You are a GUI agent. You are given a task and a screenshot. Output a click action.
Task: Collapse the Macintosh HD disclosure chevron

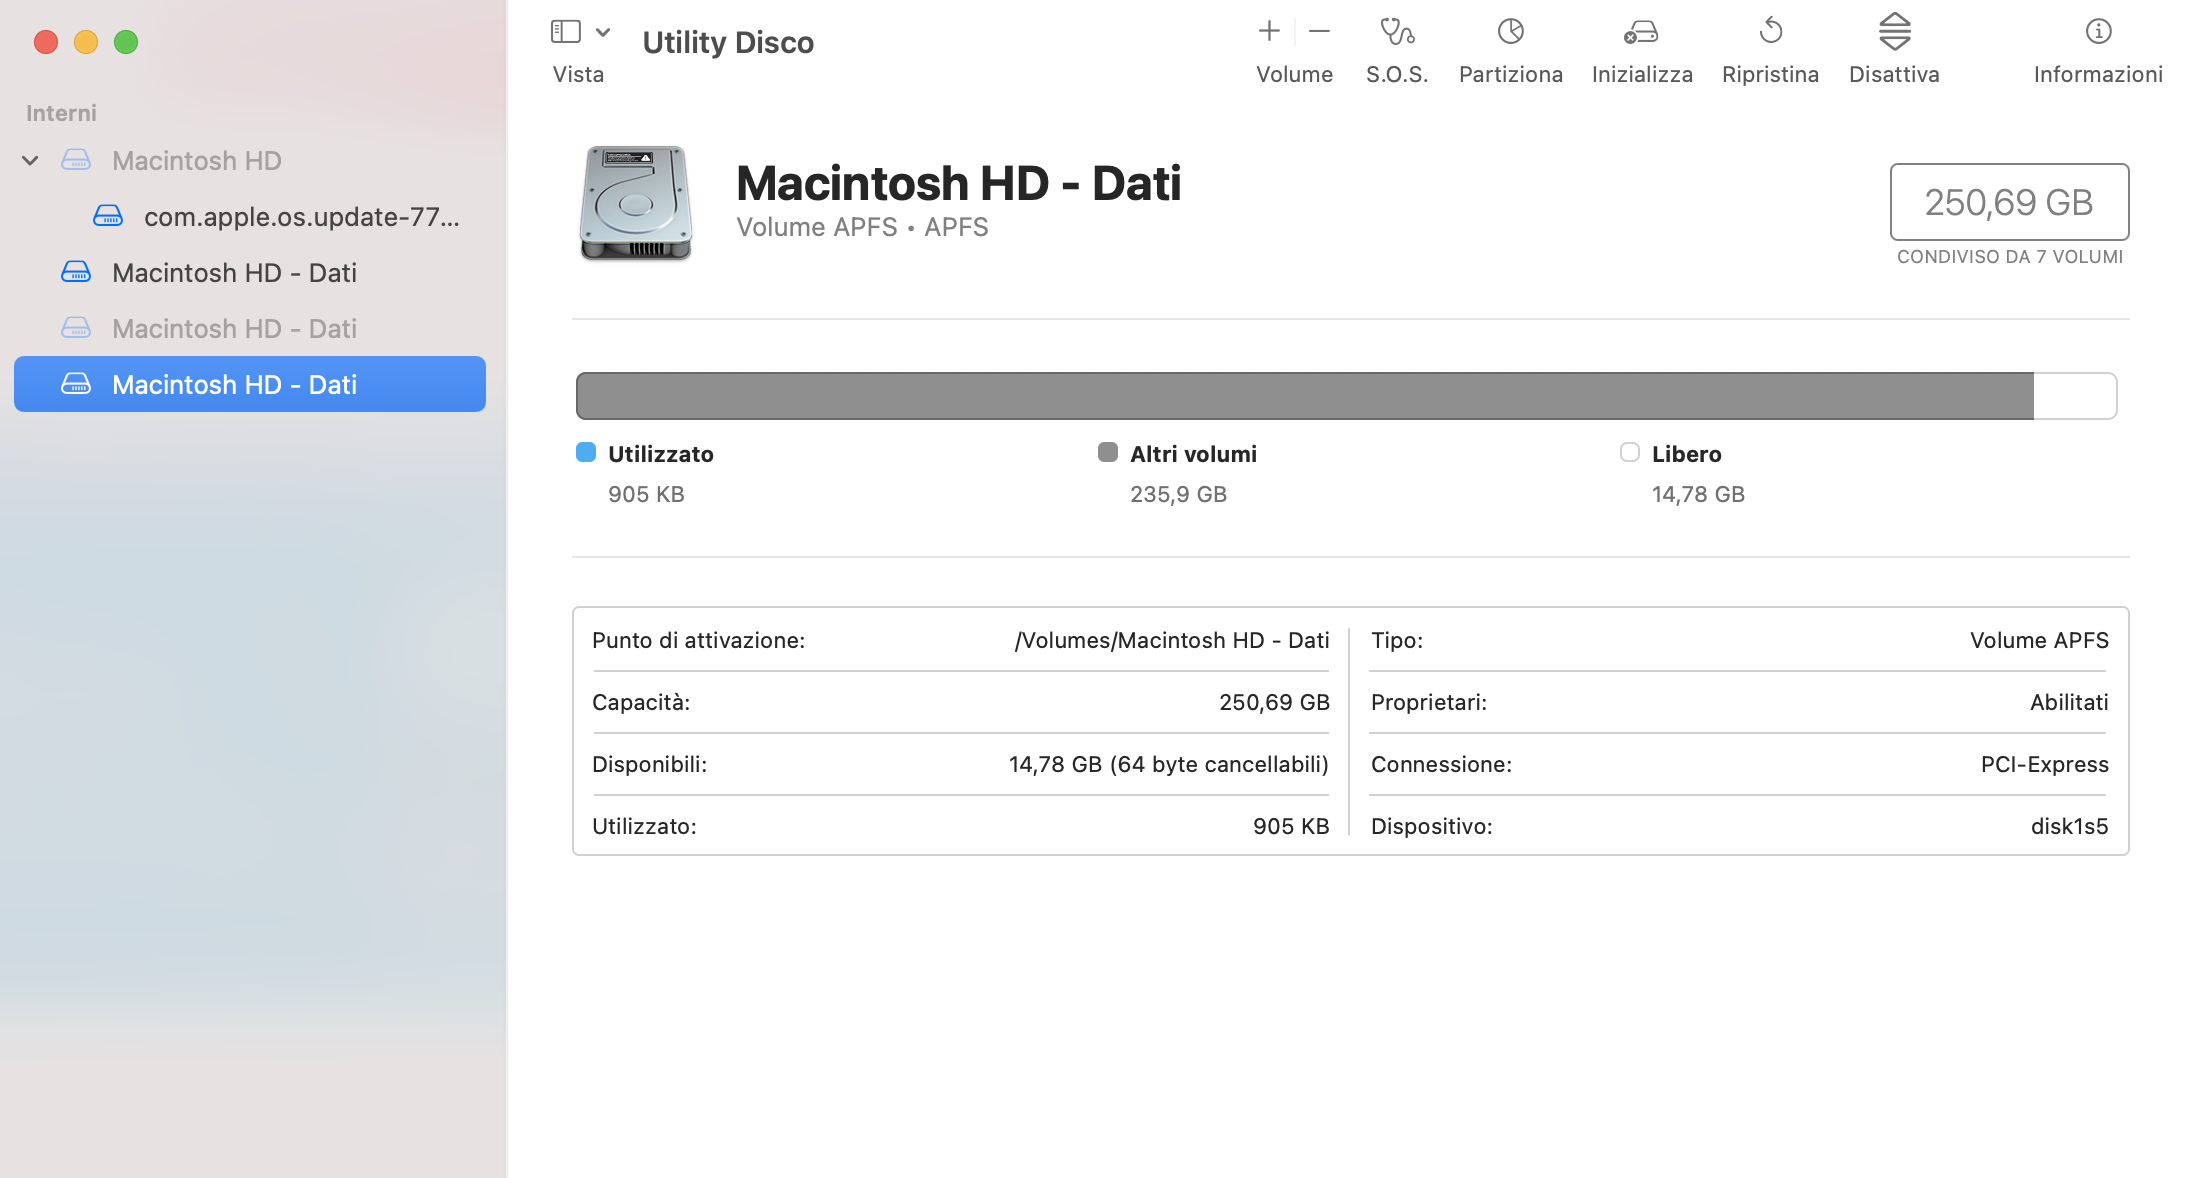[x=31, y=160]
